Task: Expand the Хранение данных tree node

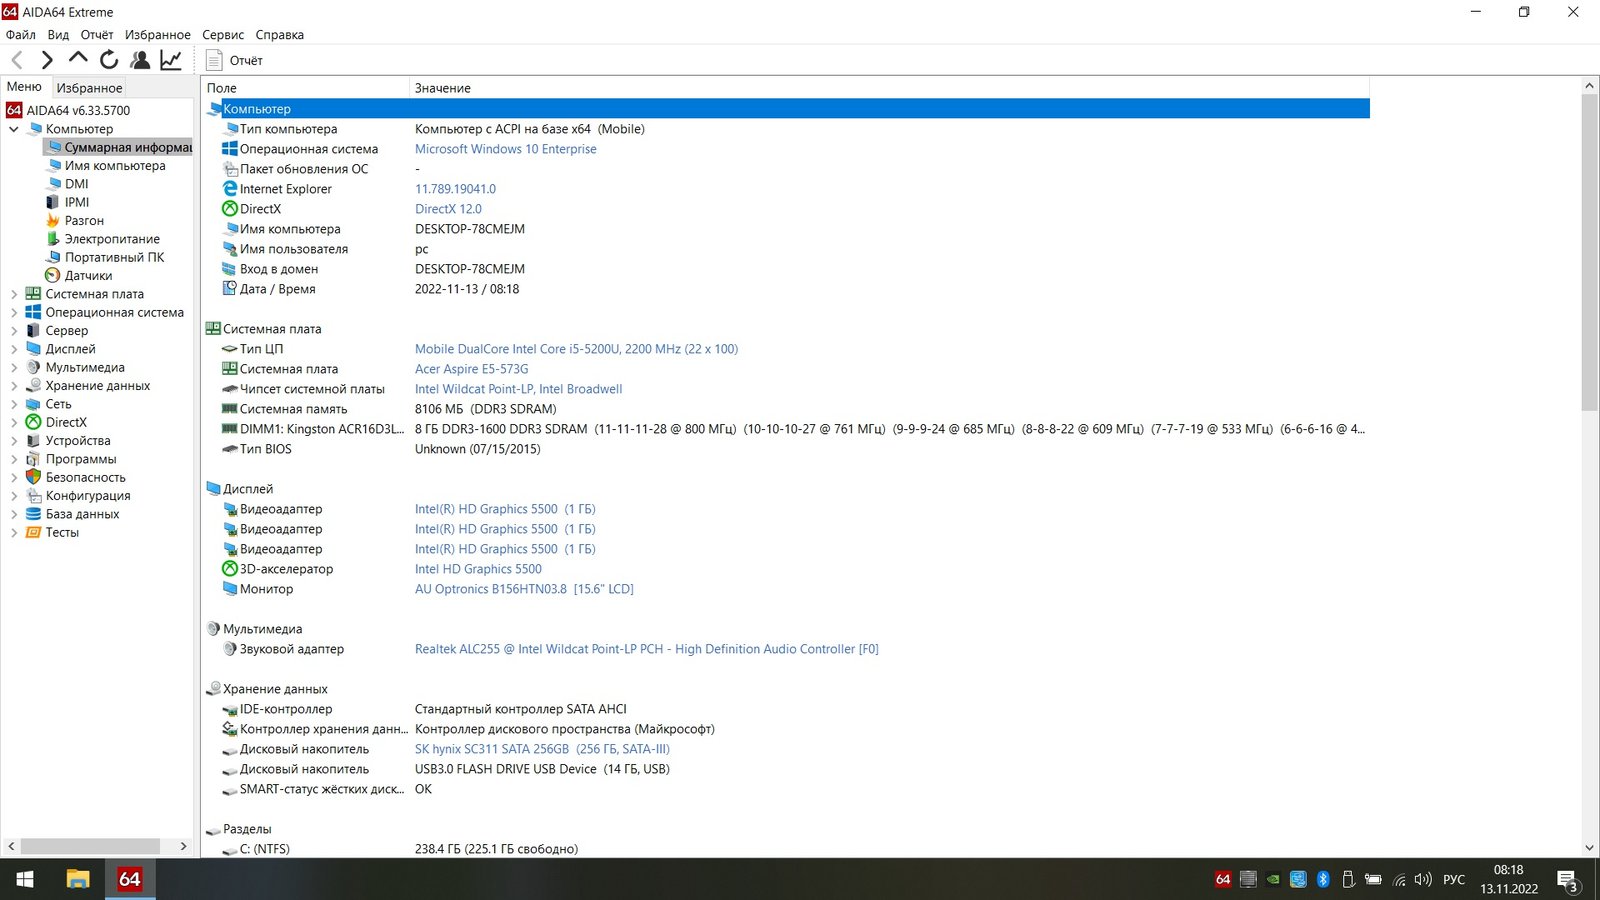Action: pyautogui.click(x=14, y=386)
